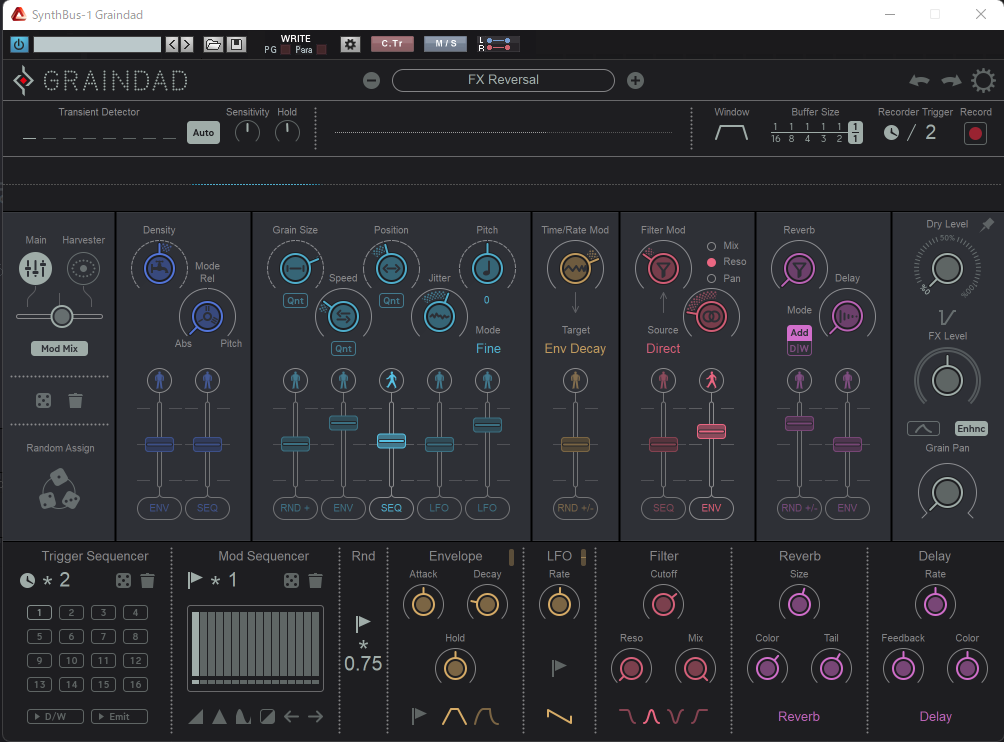
Task: Open plugin settings gear in top toolbar
Action: click(350, 44)
